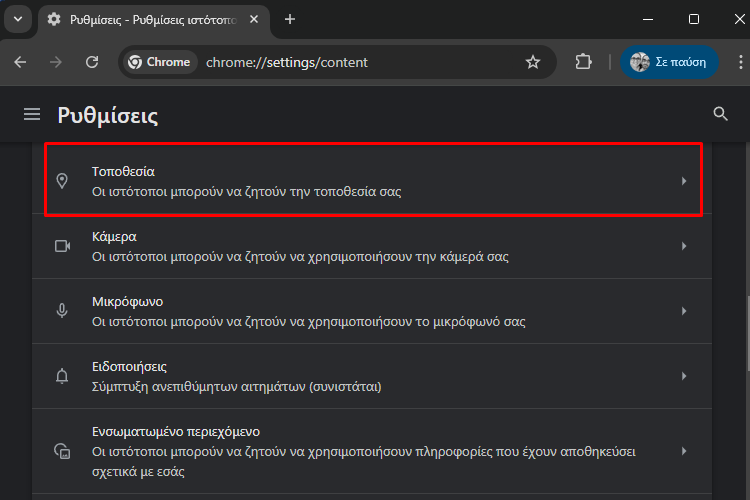Screen dimensions: 750x500
Task: Open the Extensions puzzle icon
Action: click(x=584, y=62)
